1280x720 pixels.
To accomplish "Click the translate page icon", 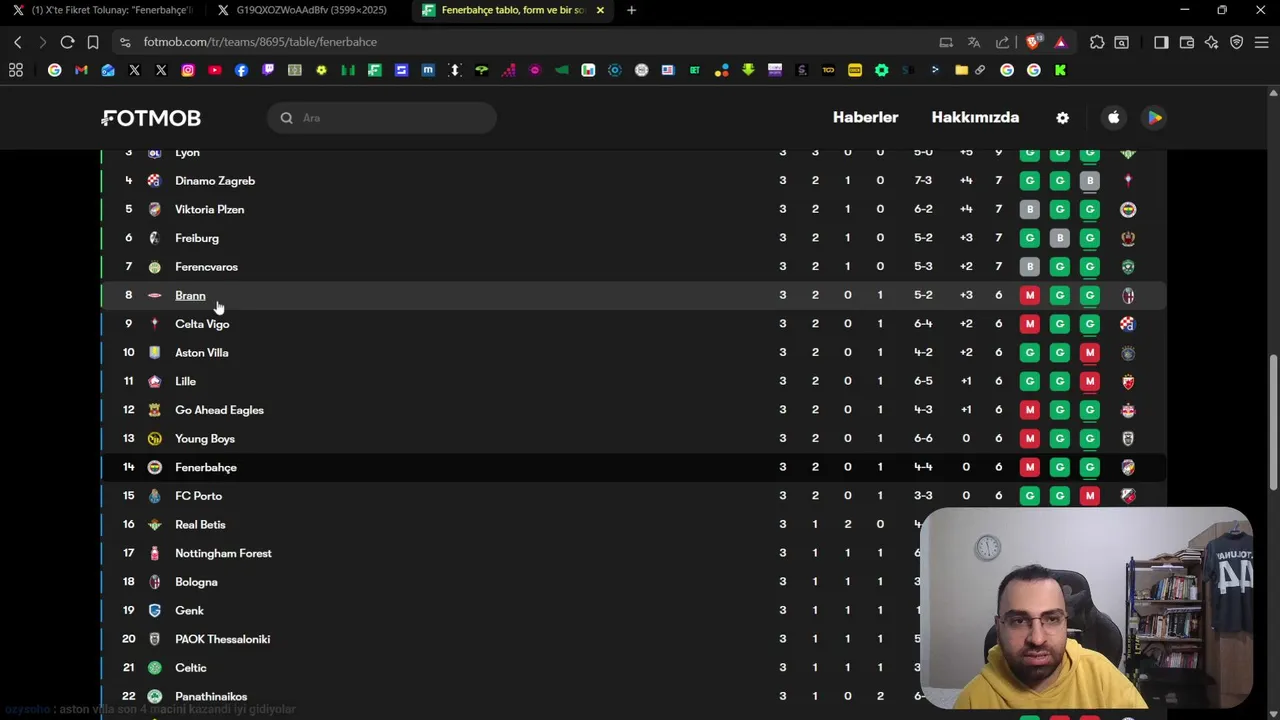I will pyautogui.click(x=974, y=42).
